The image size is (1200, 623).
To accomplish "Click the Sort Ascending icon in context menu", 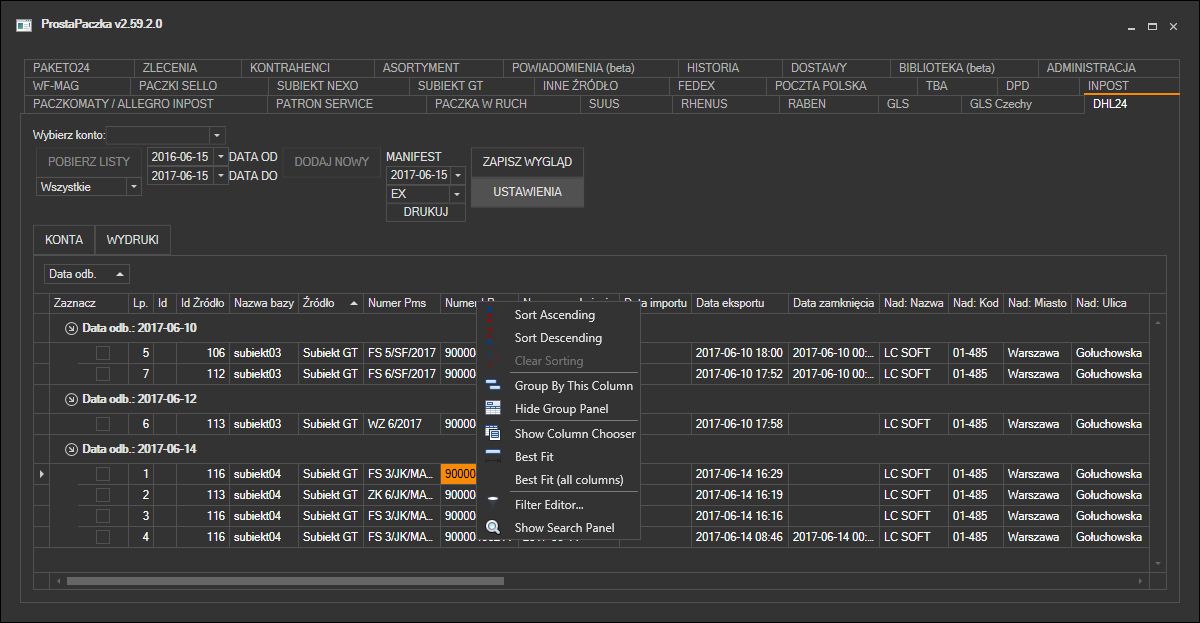I will 491,315.
